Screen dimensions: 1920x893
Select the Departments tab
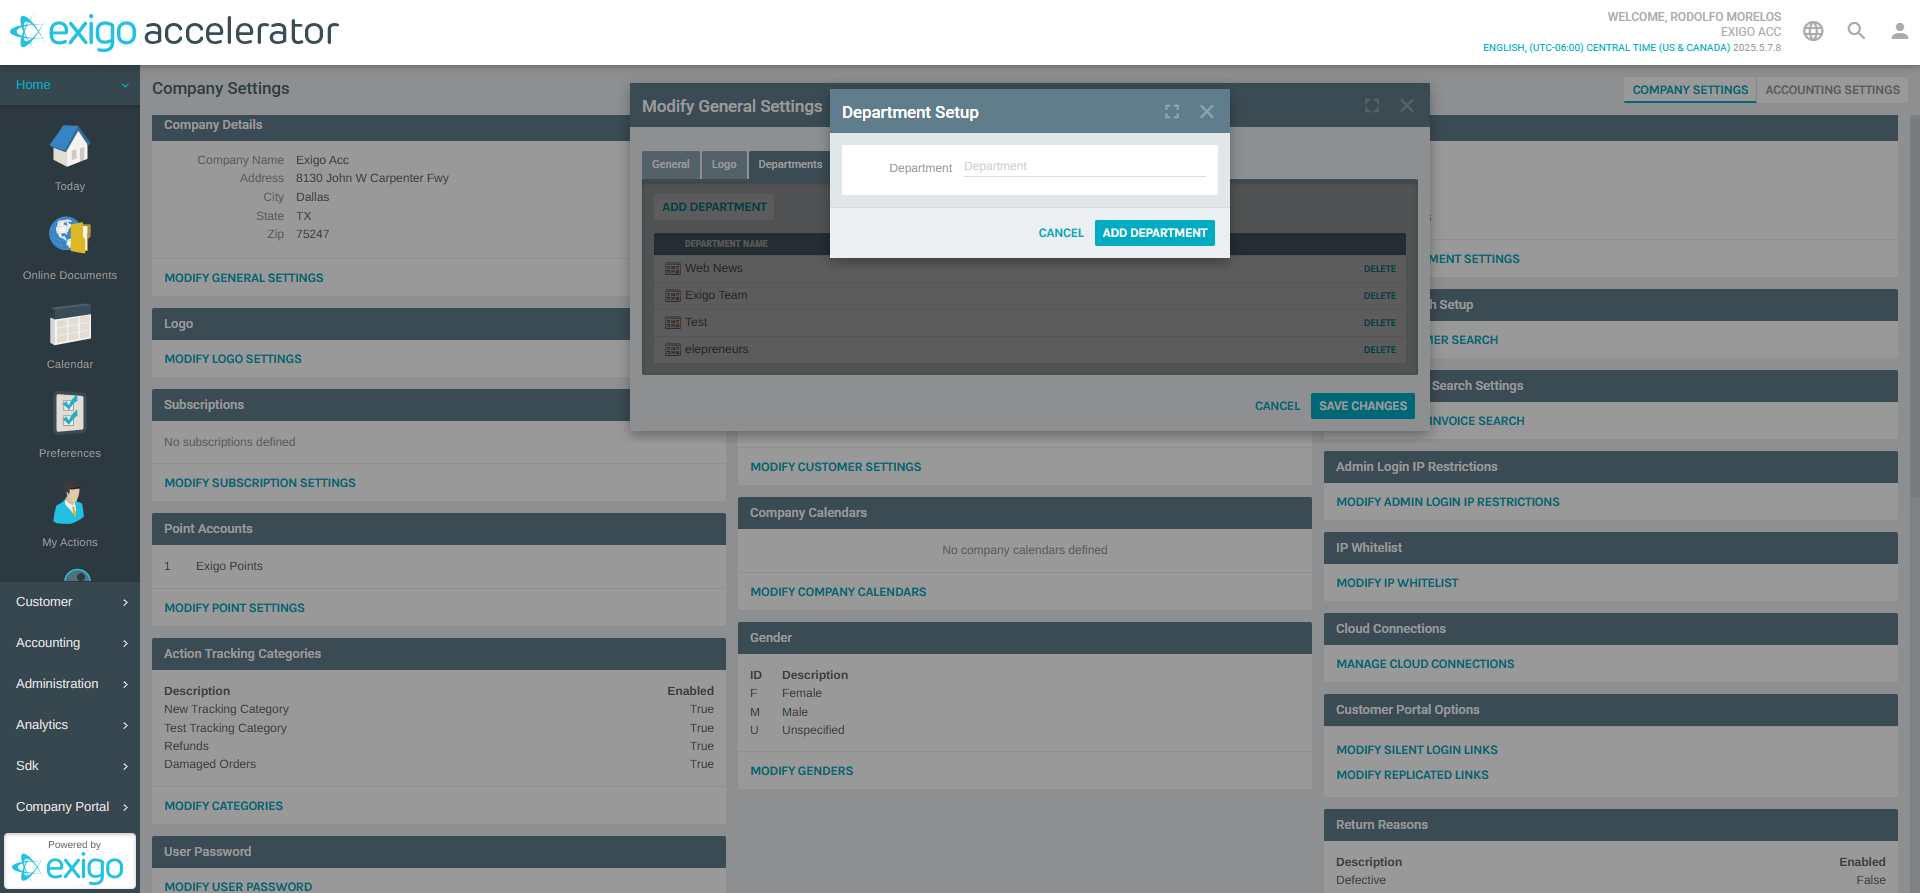(790, 165)
